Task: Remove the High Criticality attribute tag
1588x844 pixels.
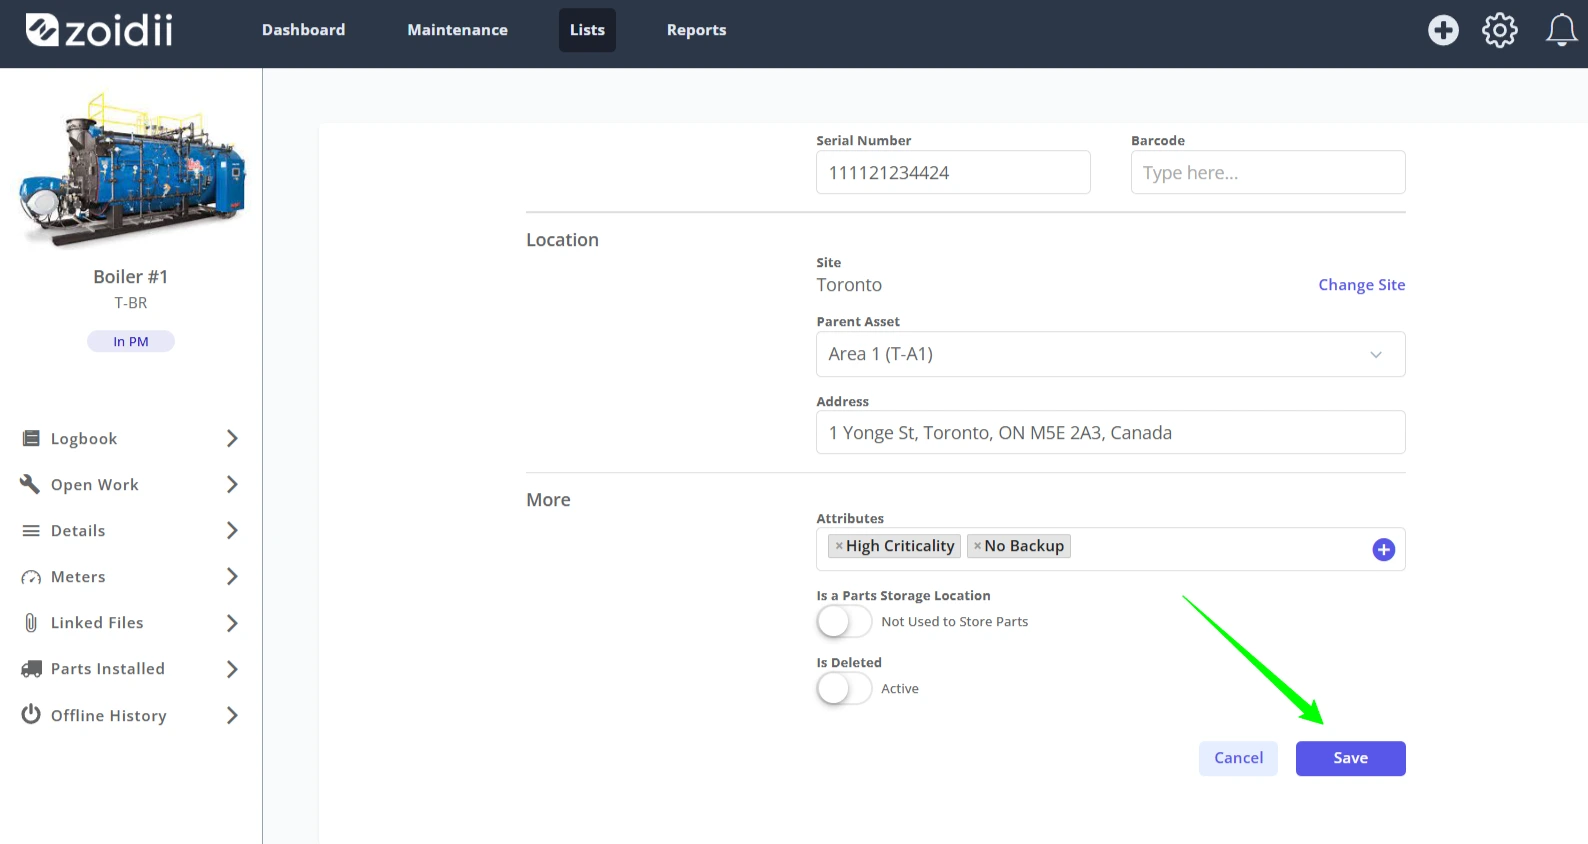Action: click(839, 546)
